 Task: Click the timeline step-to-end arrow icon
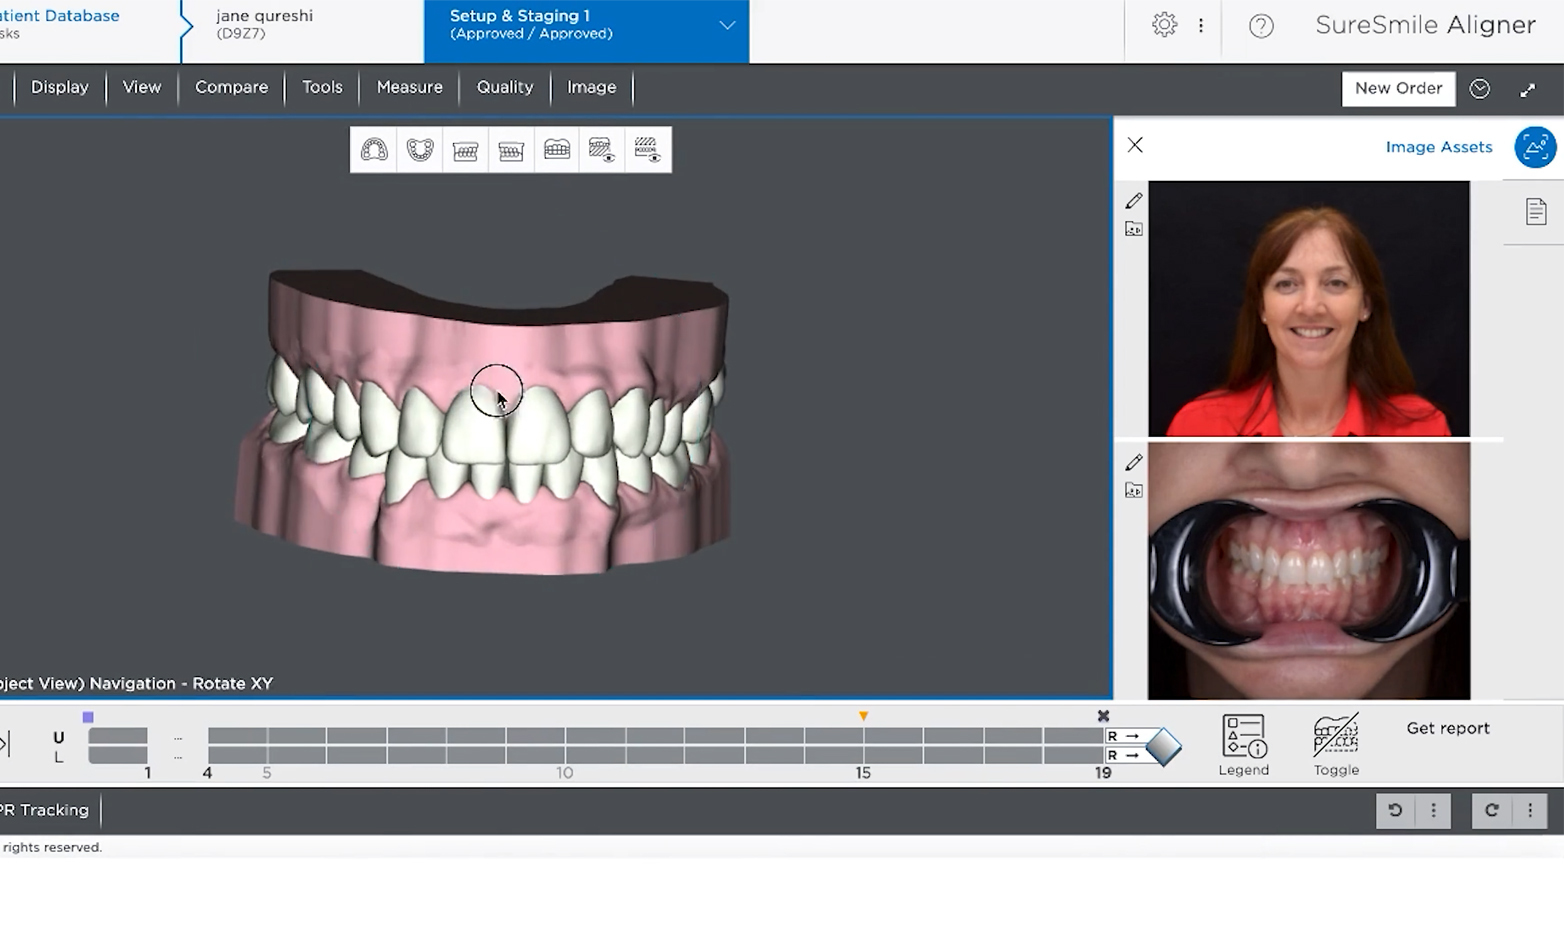pos(5,743)
